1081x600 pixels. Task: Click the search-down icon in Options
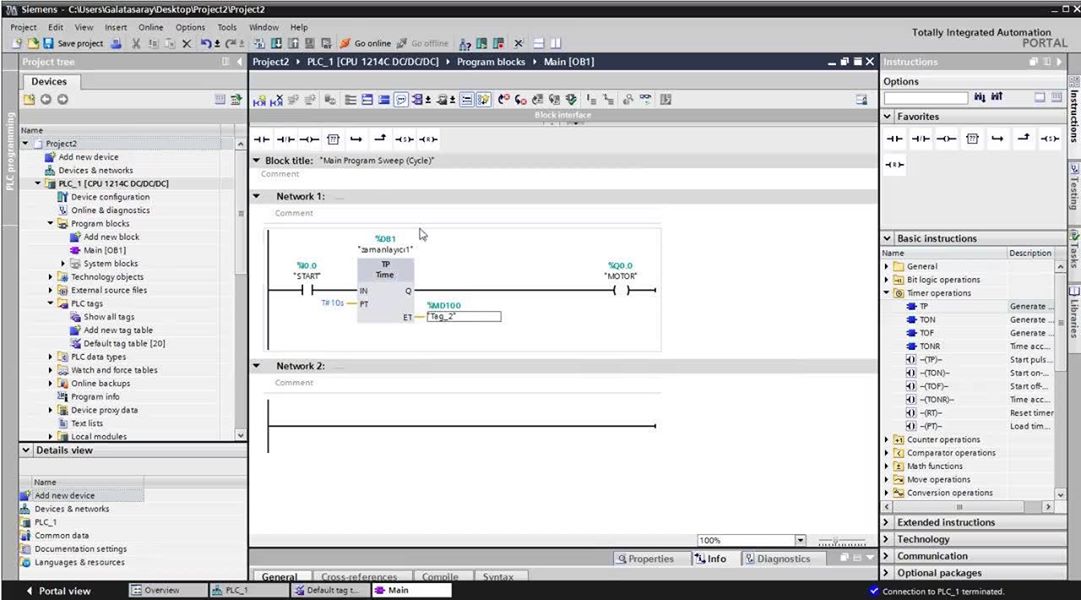click(x=980, y=98)
